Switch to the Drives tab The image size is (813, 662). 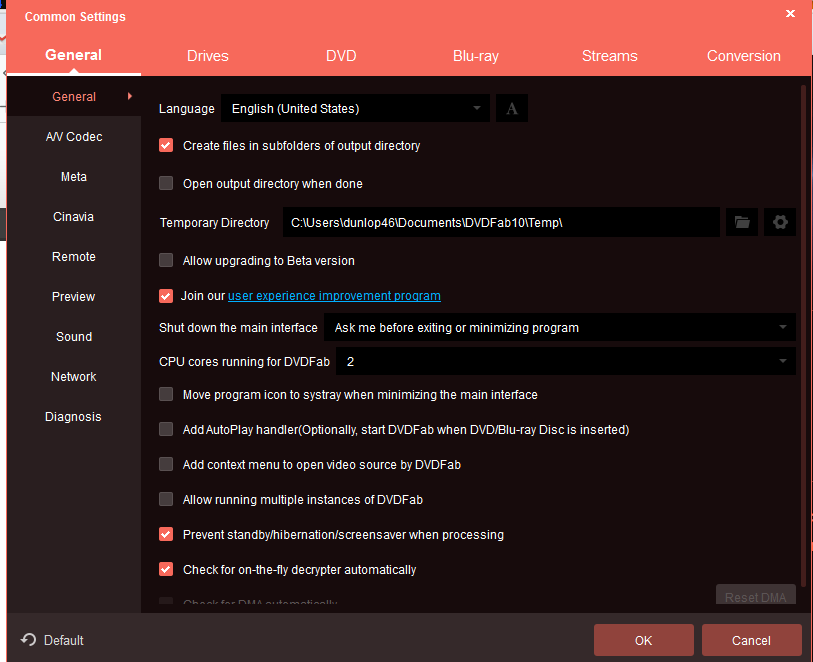207,55
